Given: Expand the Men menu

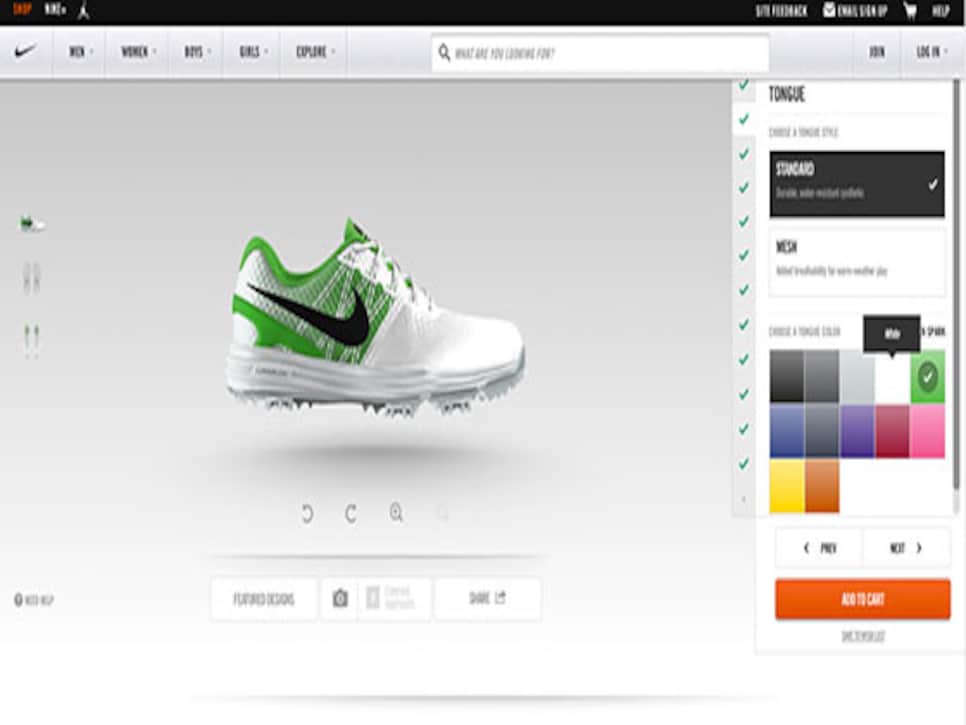Looking at the screenshot, I should click(x=81, y=52).
